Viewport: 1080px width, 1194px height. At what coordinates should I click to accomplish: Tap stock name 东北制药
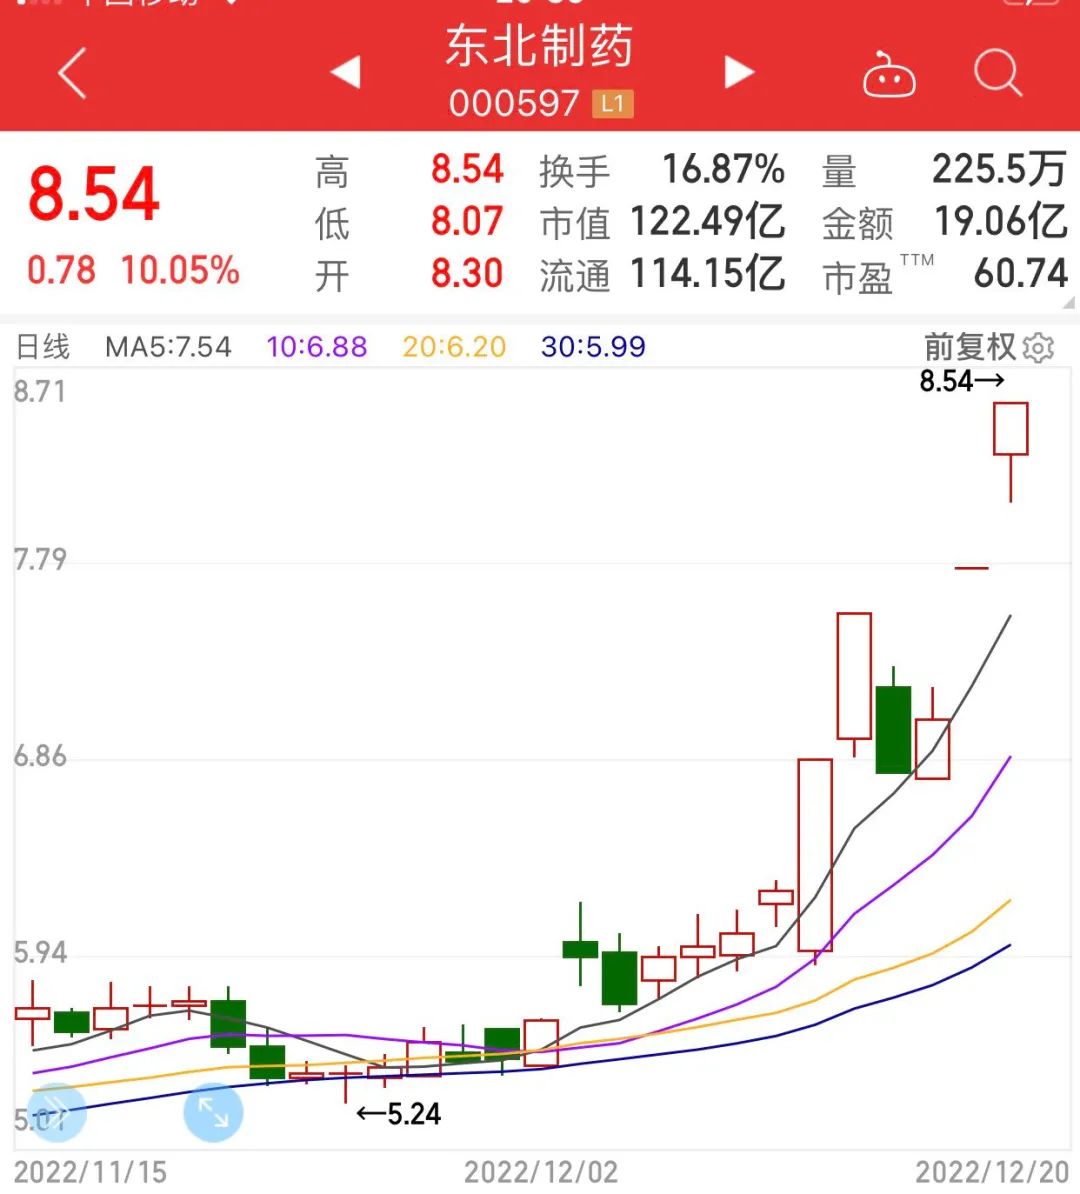tap(539, 46)
